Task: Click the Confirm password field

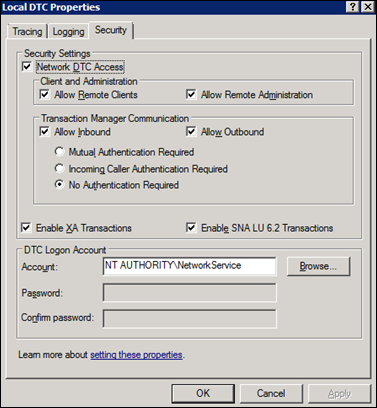Action: 189,318
